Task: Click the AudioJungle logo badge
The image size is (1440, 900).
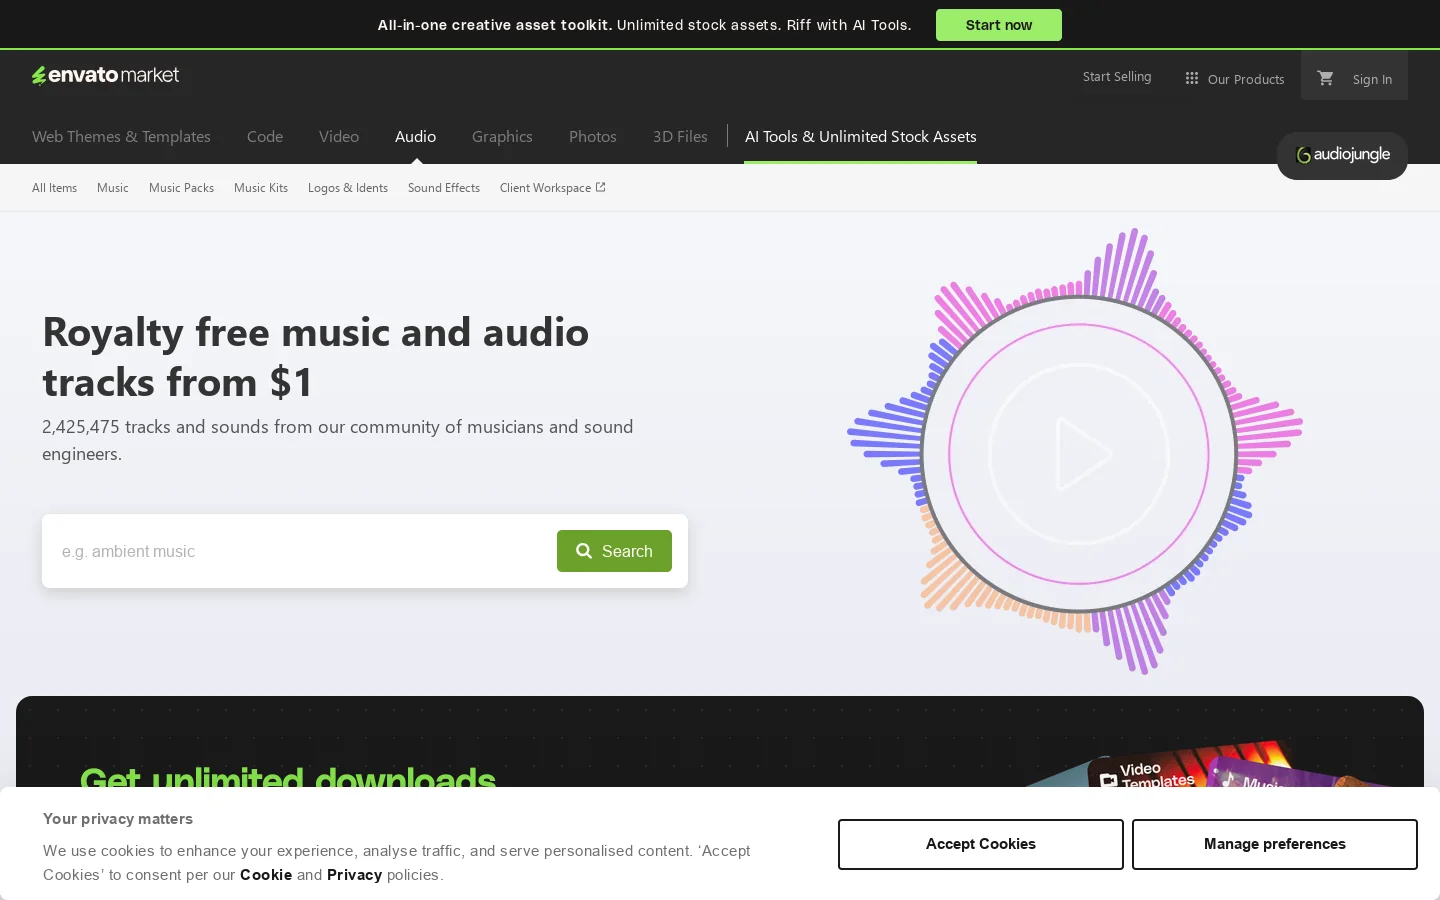Action: click(1342, 155)
